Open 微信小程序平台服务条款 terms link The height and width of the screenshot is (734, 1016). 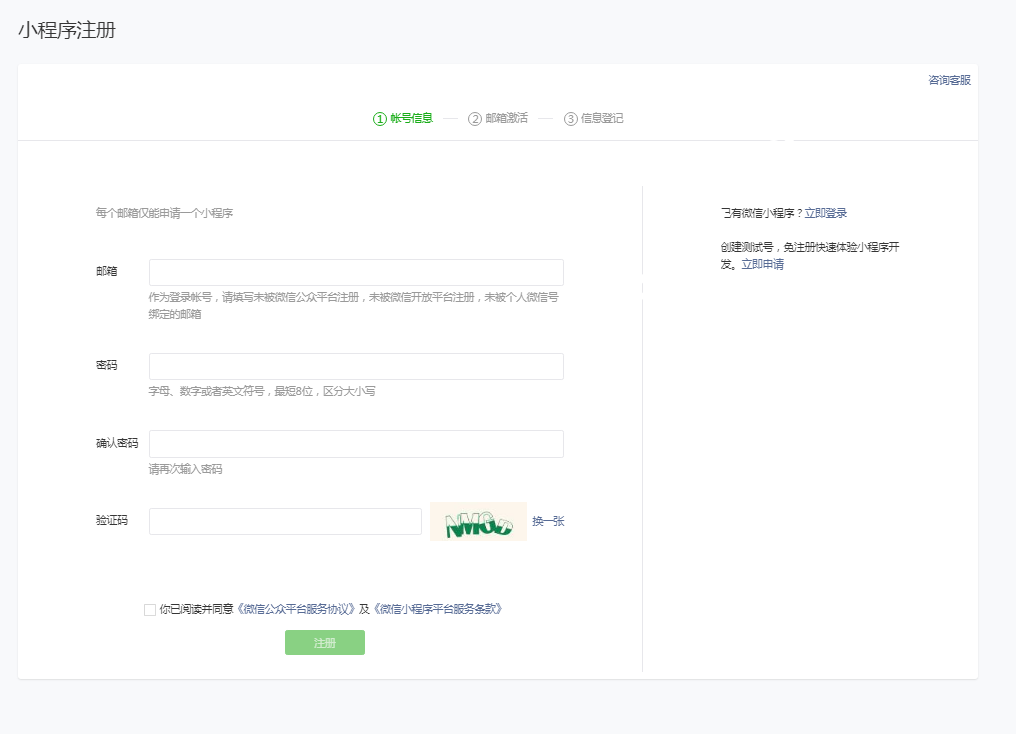437,609
